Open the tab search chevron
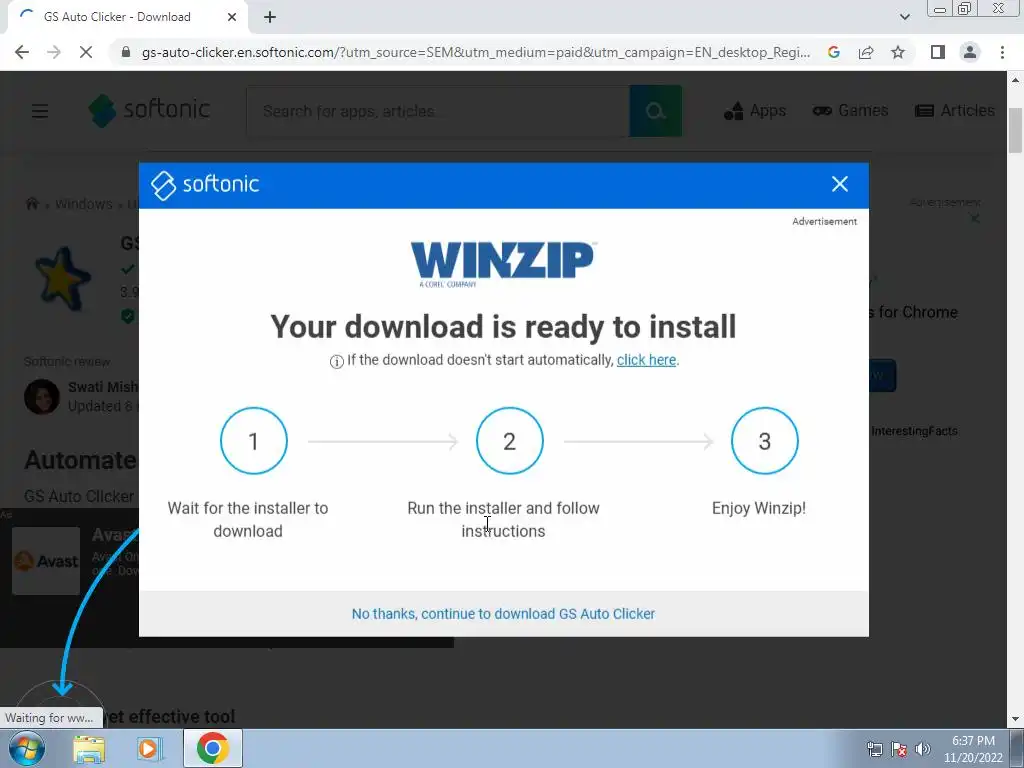The height and width of the screenshot is (768, 1024). [x=904, y=17]
